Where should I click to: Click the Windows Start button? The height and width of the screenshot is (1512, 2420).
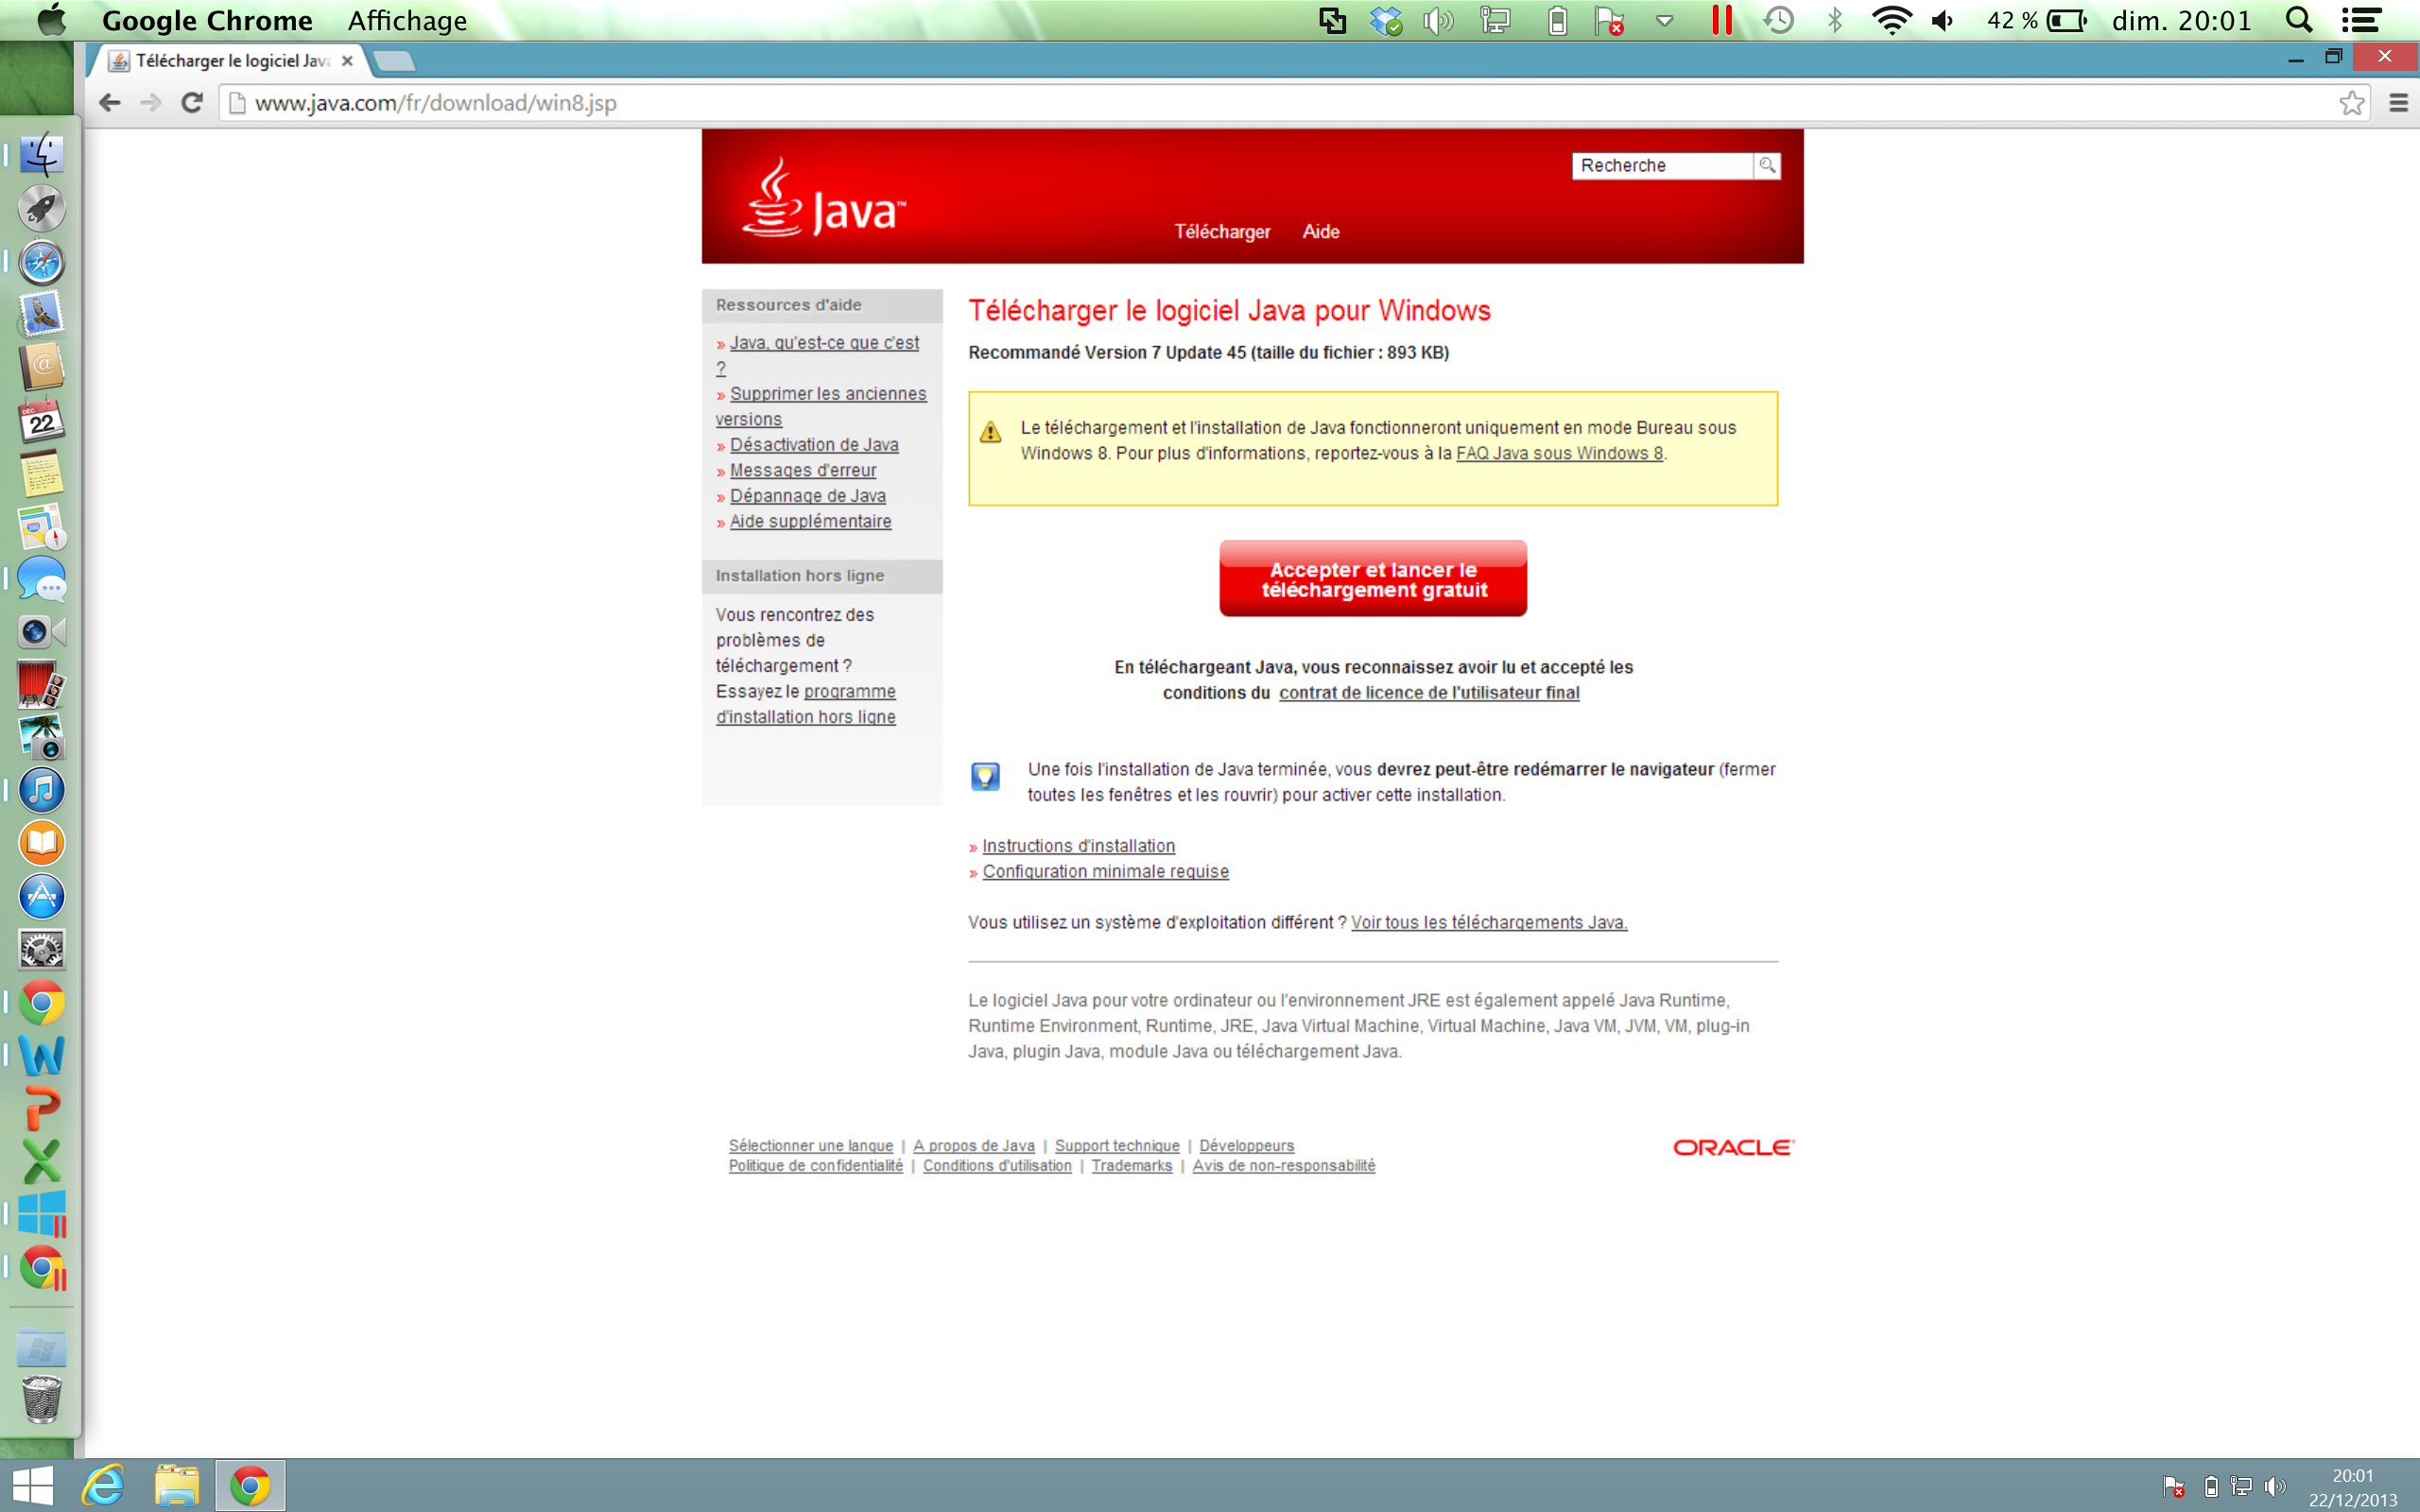pyautogui.click(x=32, y=1486)
